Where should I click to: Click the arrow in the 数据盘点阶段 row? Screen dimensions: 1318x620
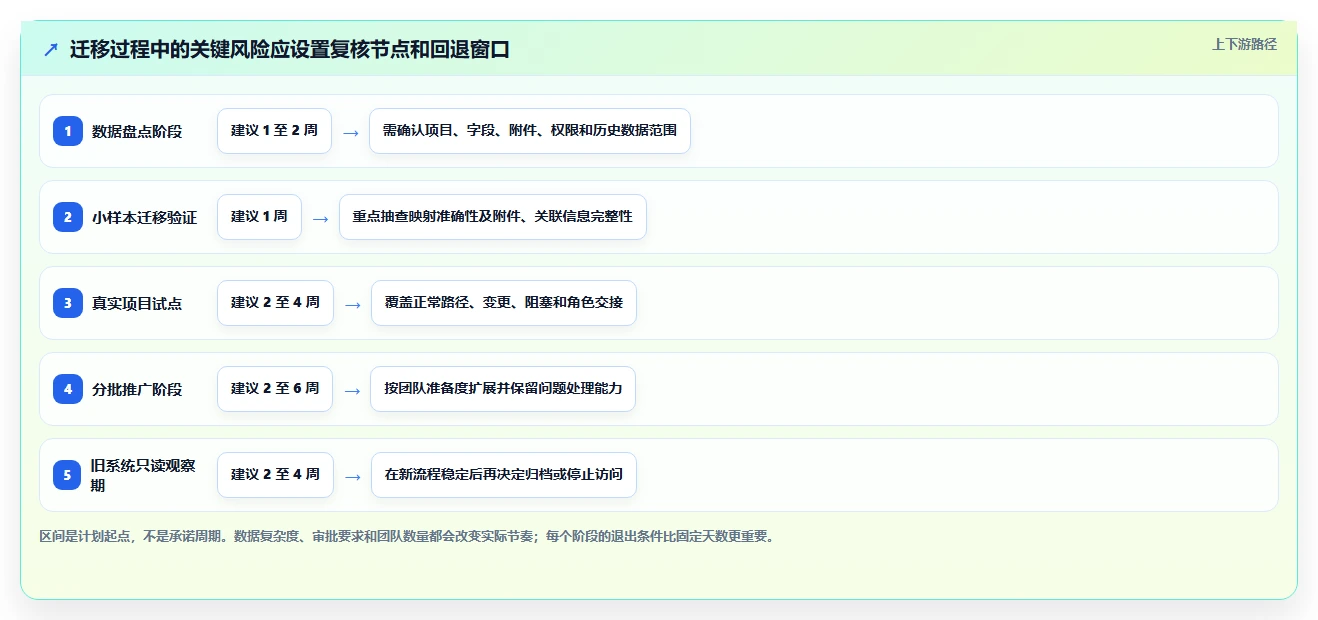pos(351,132)
